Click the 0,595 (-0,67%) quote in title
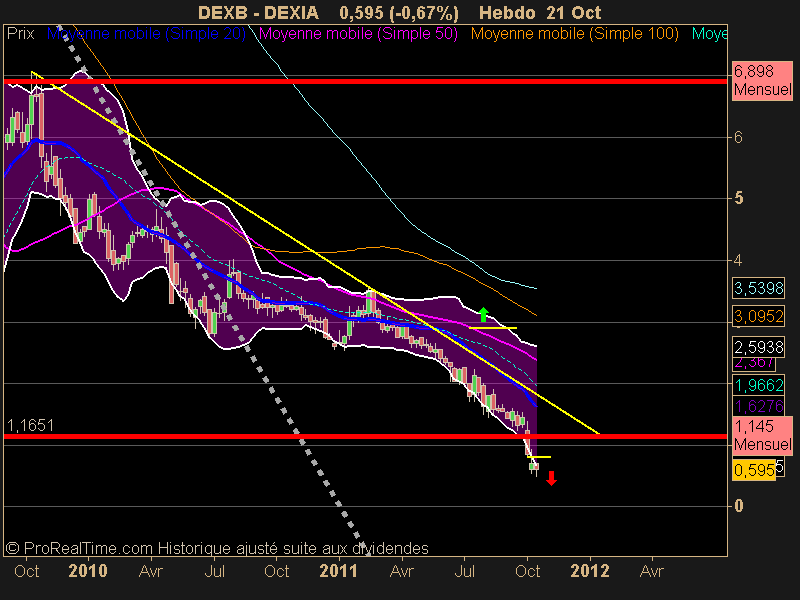 pos(398,12)
